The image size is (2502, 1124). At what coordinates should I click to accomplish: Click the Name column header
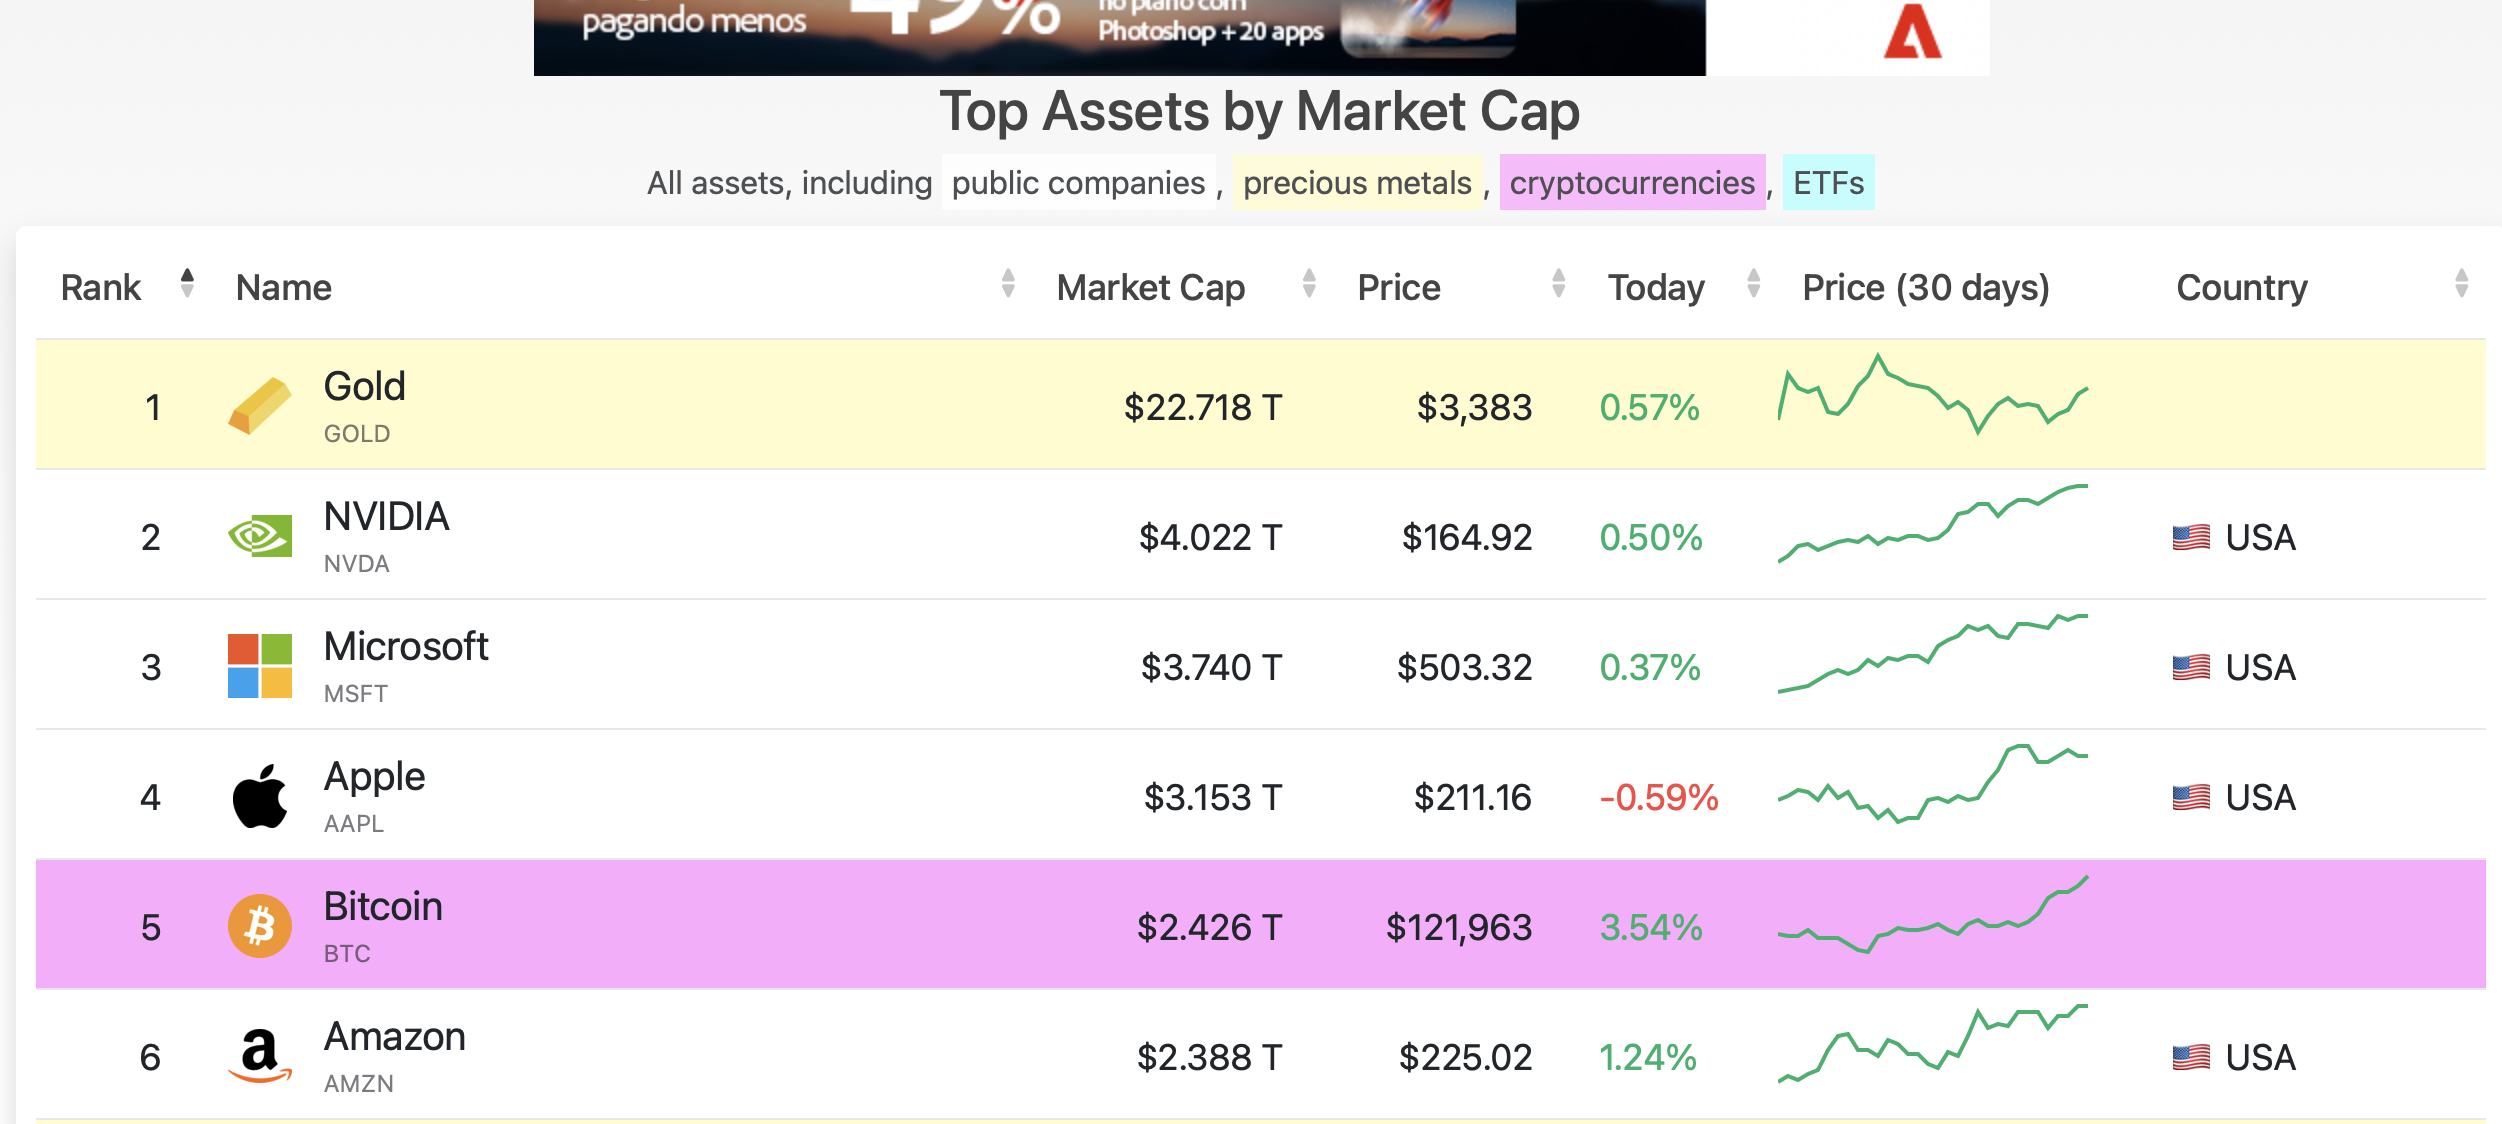click(284, 288)
